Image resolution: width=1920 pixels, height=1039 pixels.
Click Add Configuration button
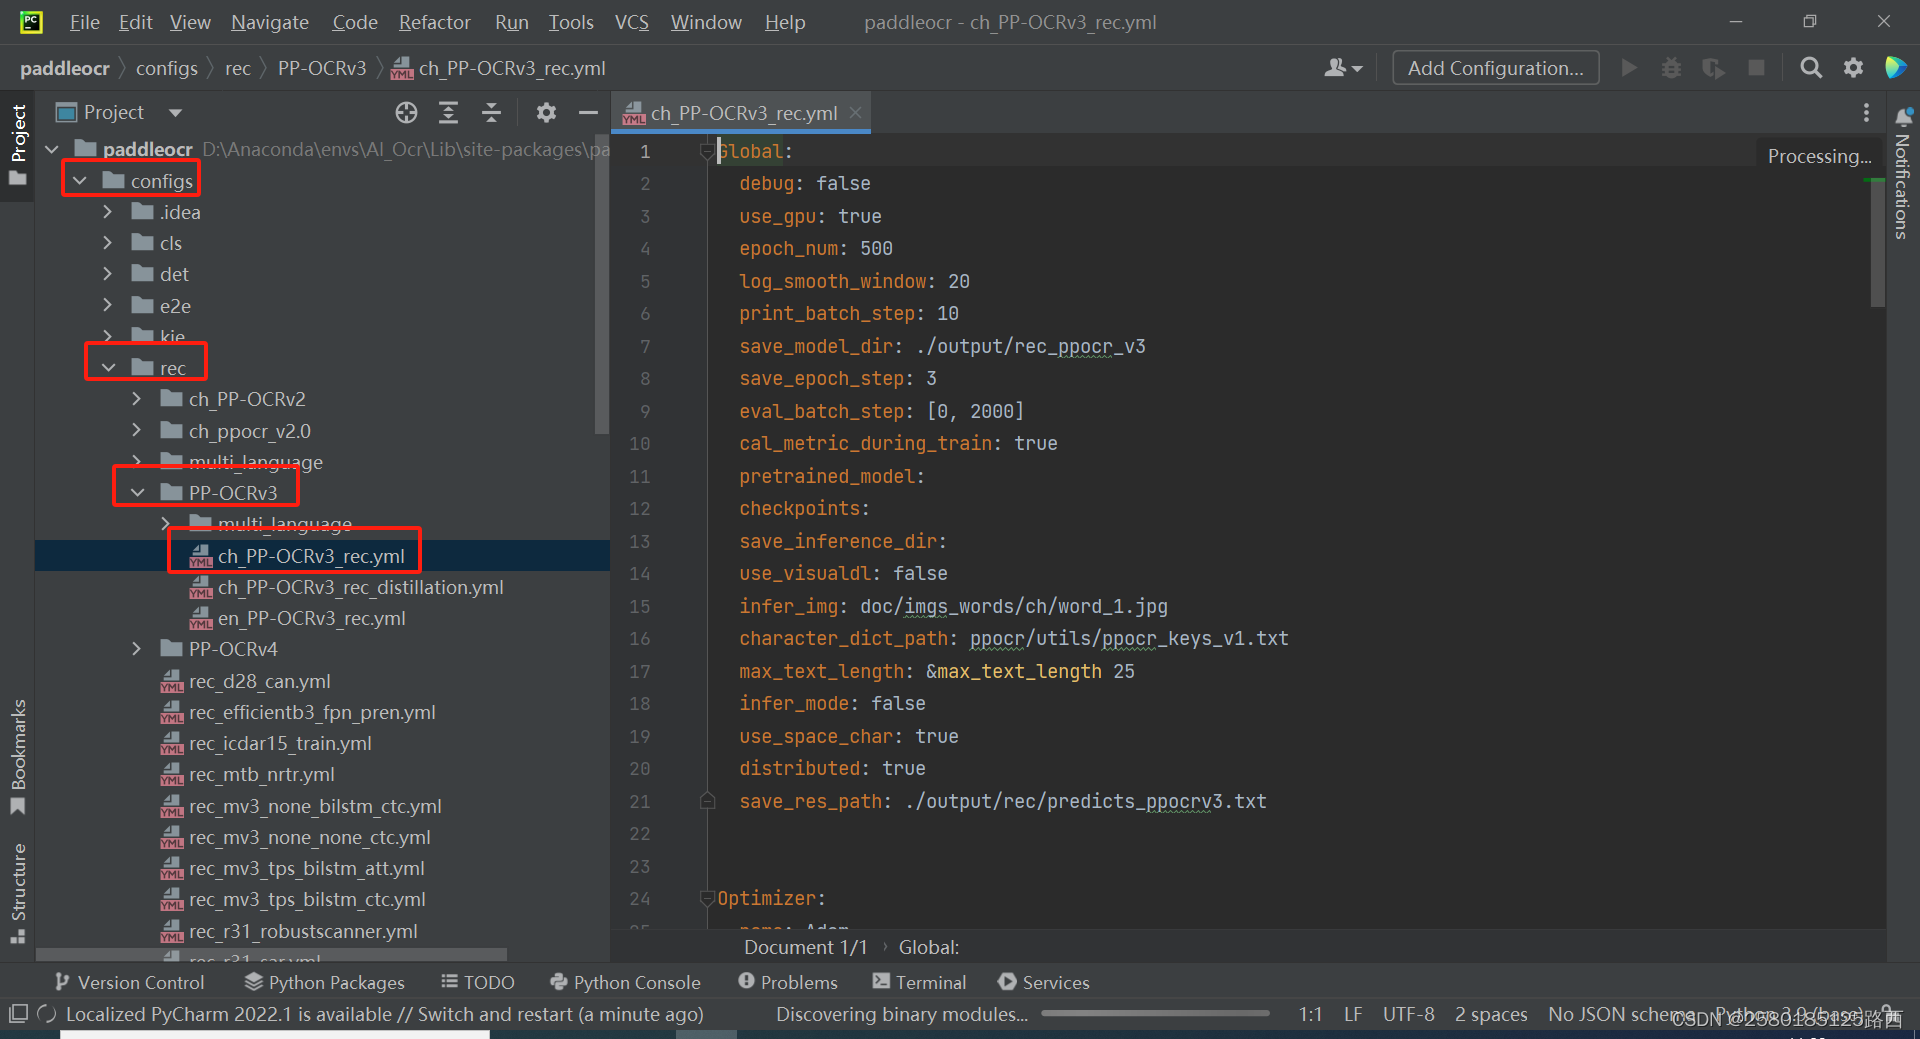(1495, 68)
